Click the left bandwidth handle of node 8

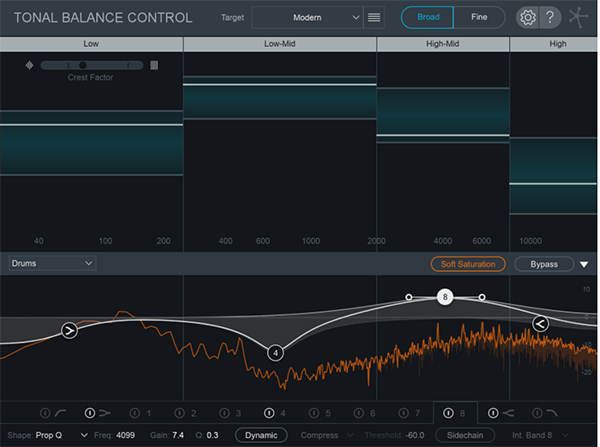pyautogui.click(x=409, y=297)
